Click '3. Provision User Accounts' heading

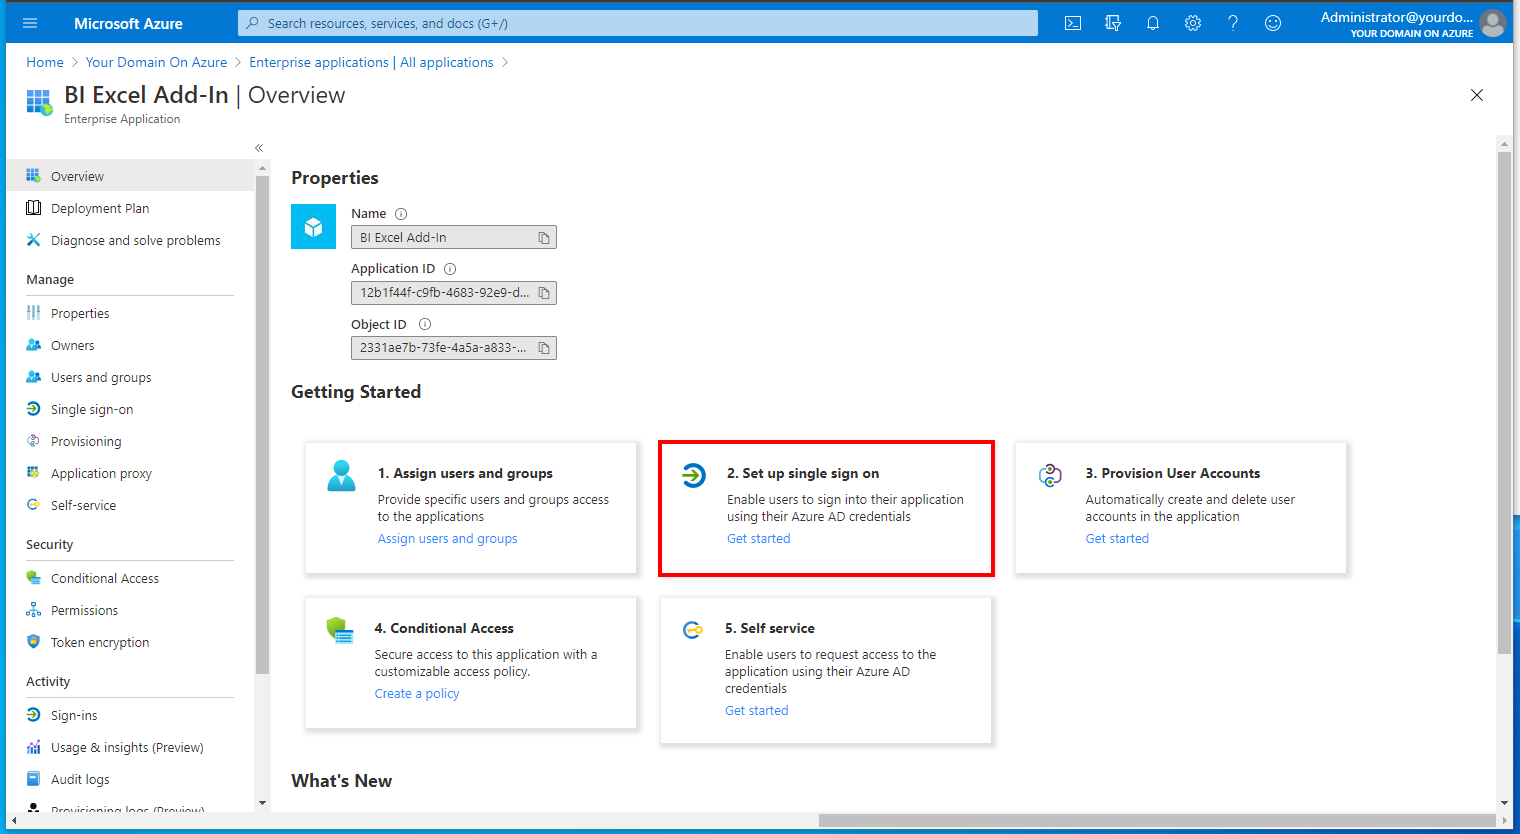coord(1173,473)
